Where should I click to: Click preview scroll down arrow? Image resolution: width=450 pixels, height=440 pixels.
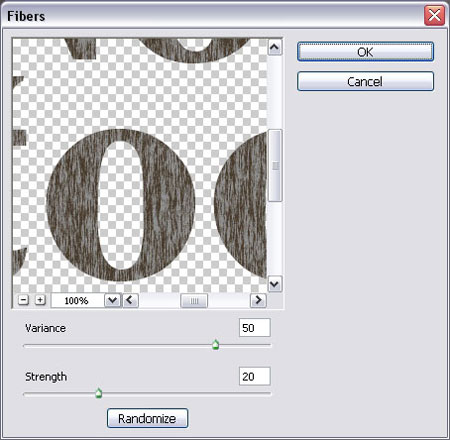[x=274, y=284]
